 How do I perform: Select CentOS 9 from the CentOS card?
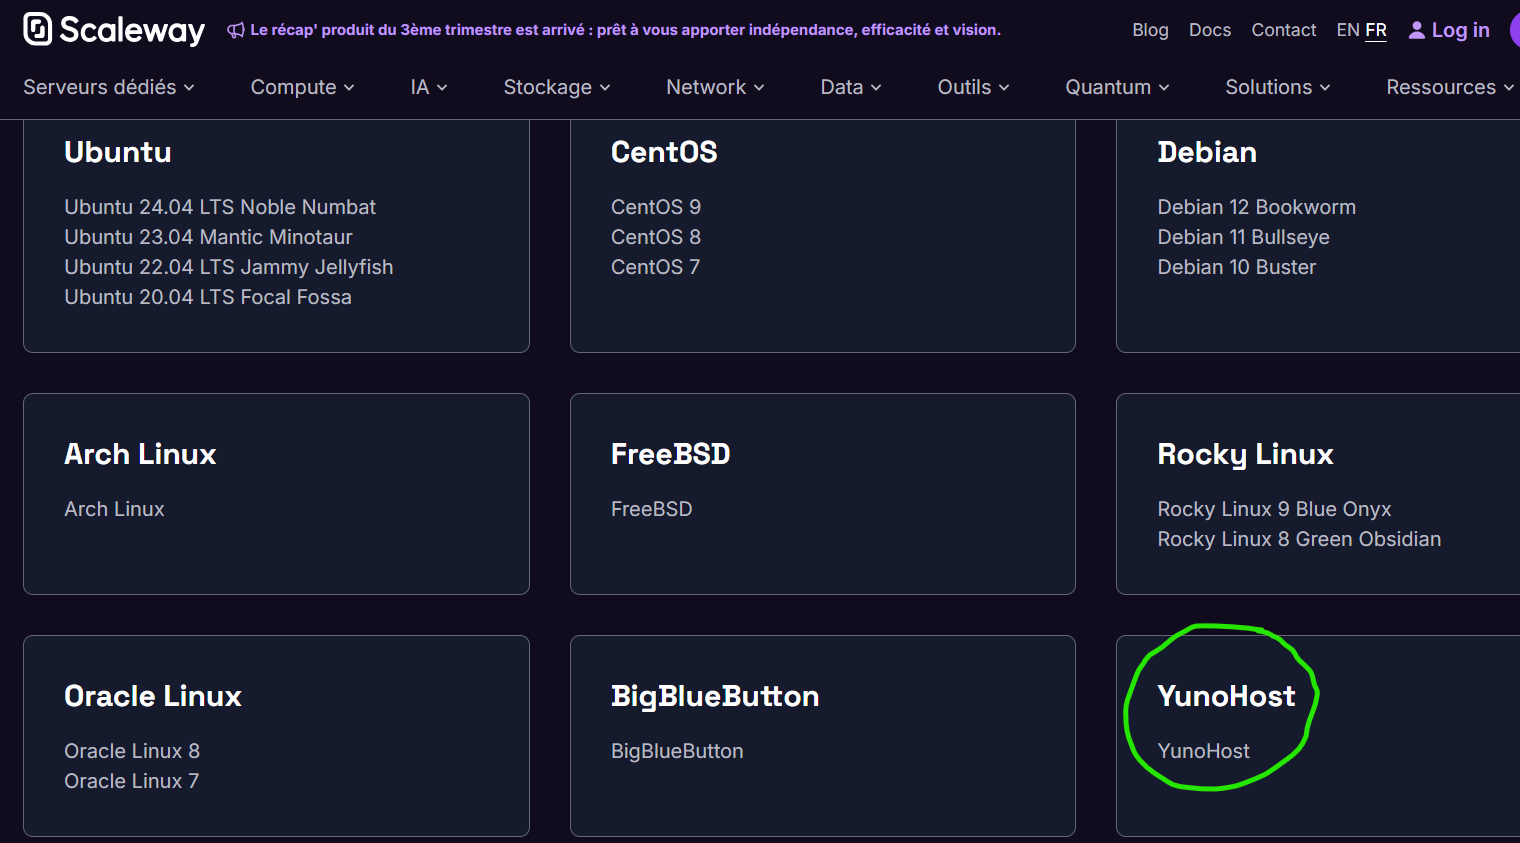coord(655,207)
